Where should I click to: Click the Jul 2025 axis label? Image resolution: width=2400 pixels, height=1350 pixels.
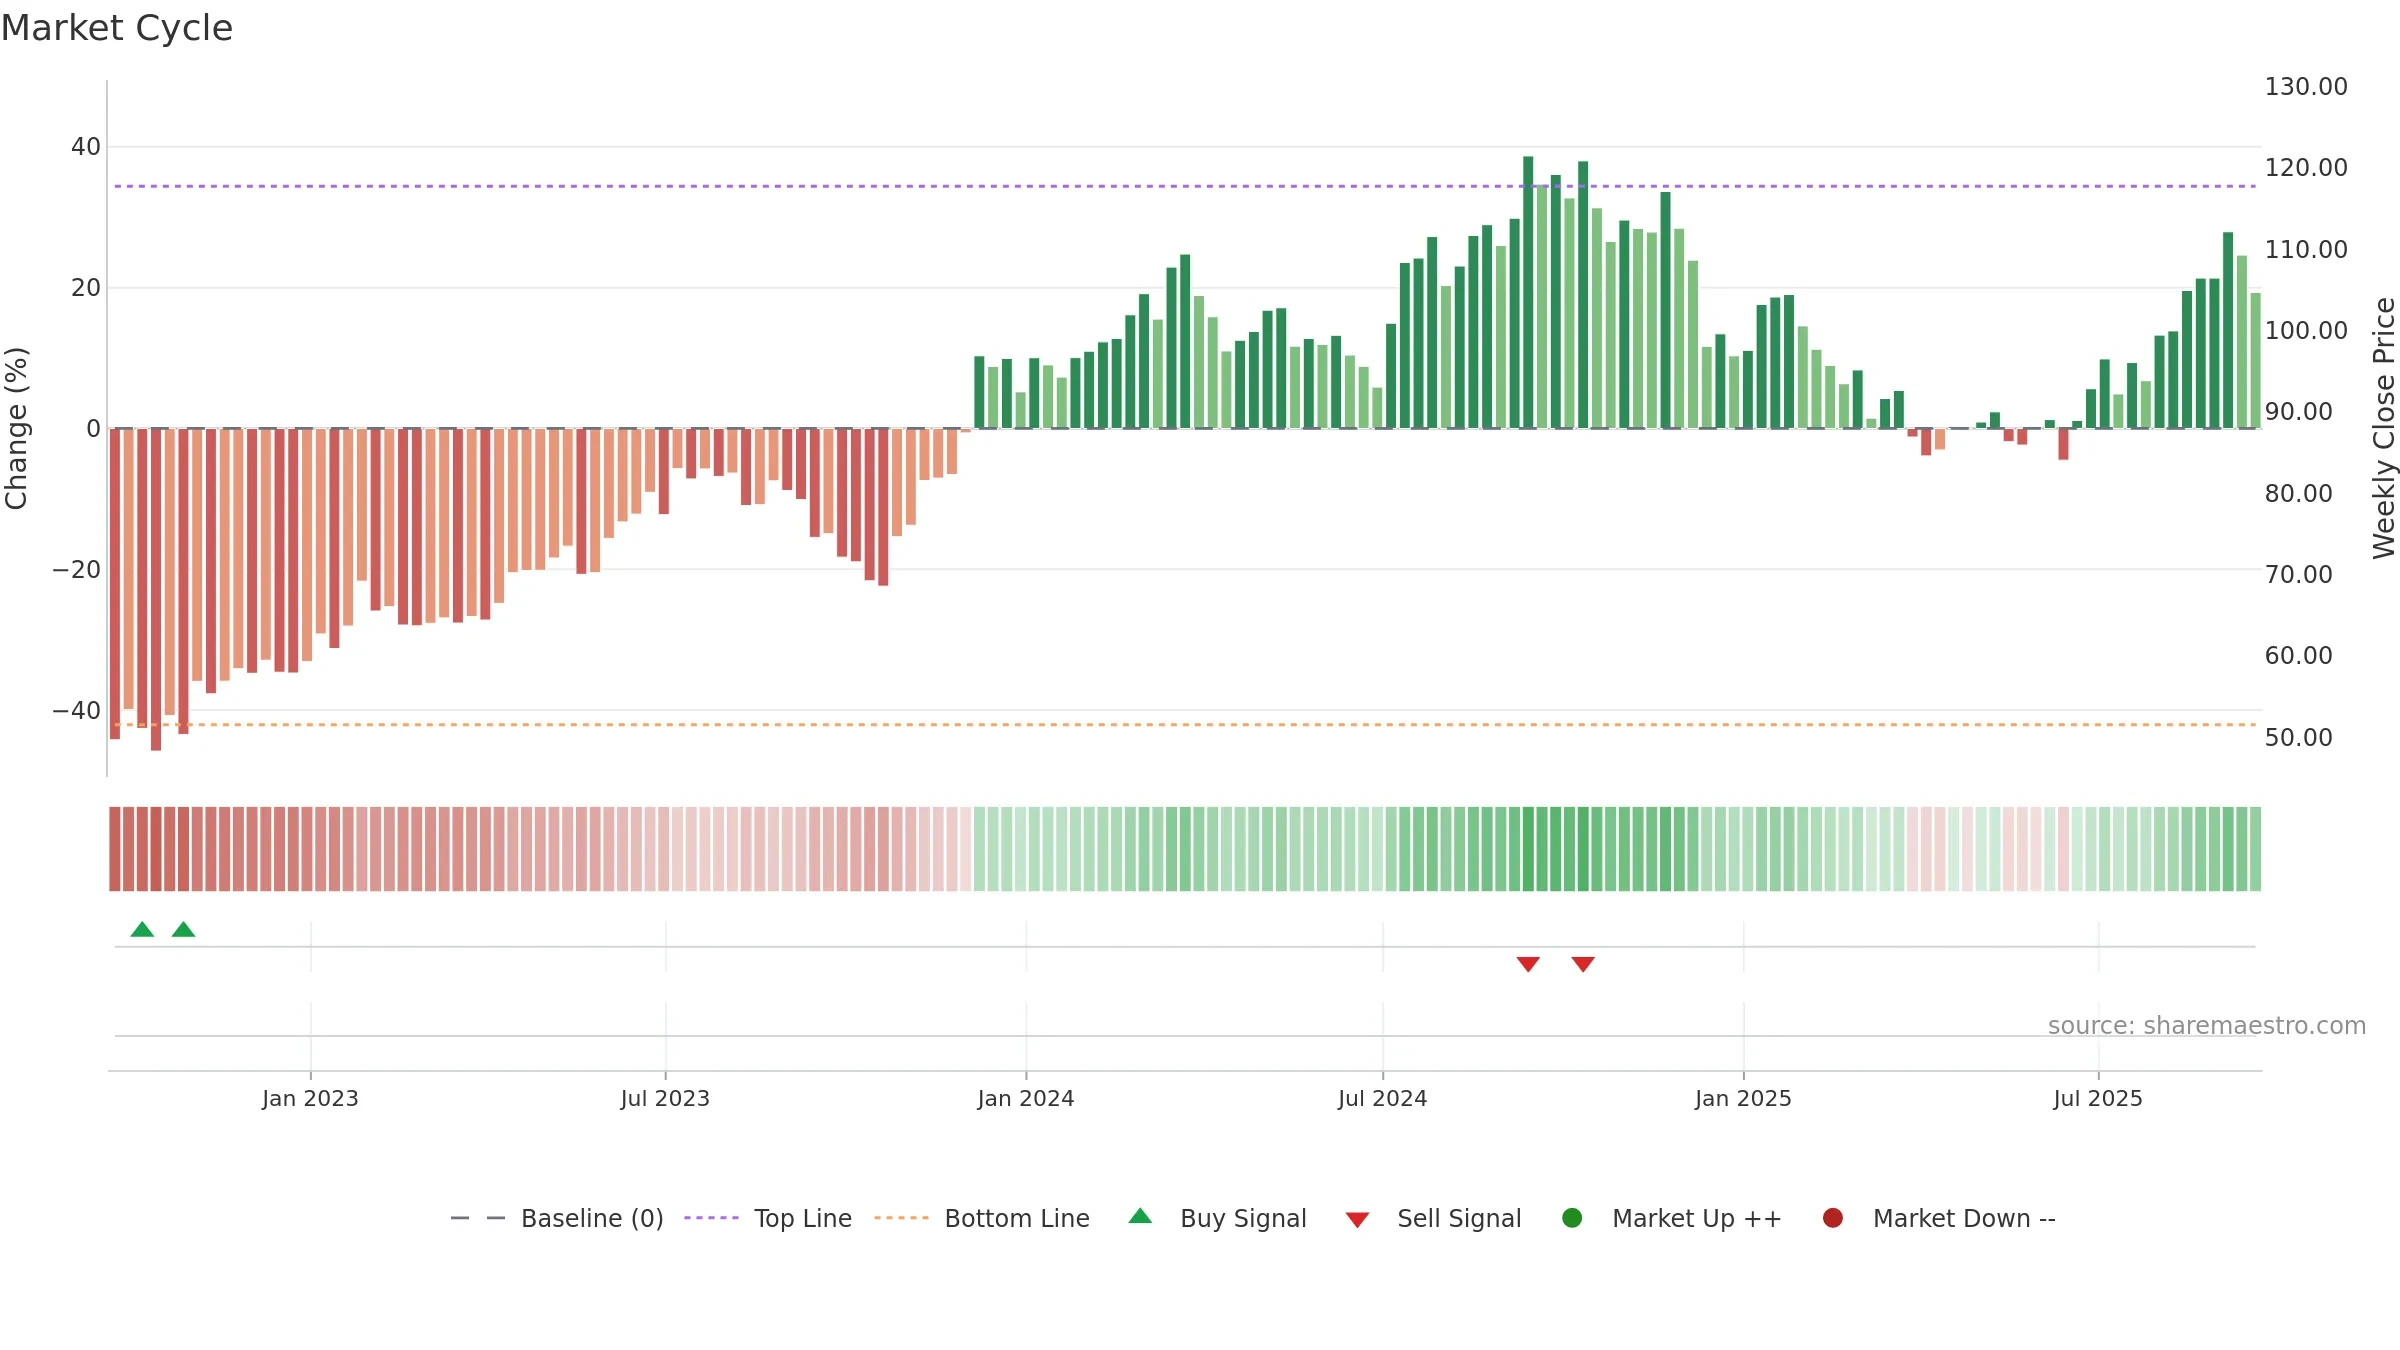(x=2098, y=1099)
